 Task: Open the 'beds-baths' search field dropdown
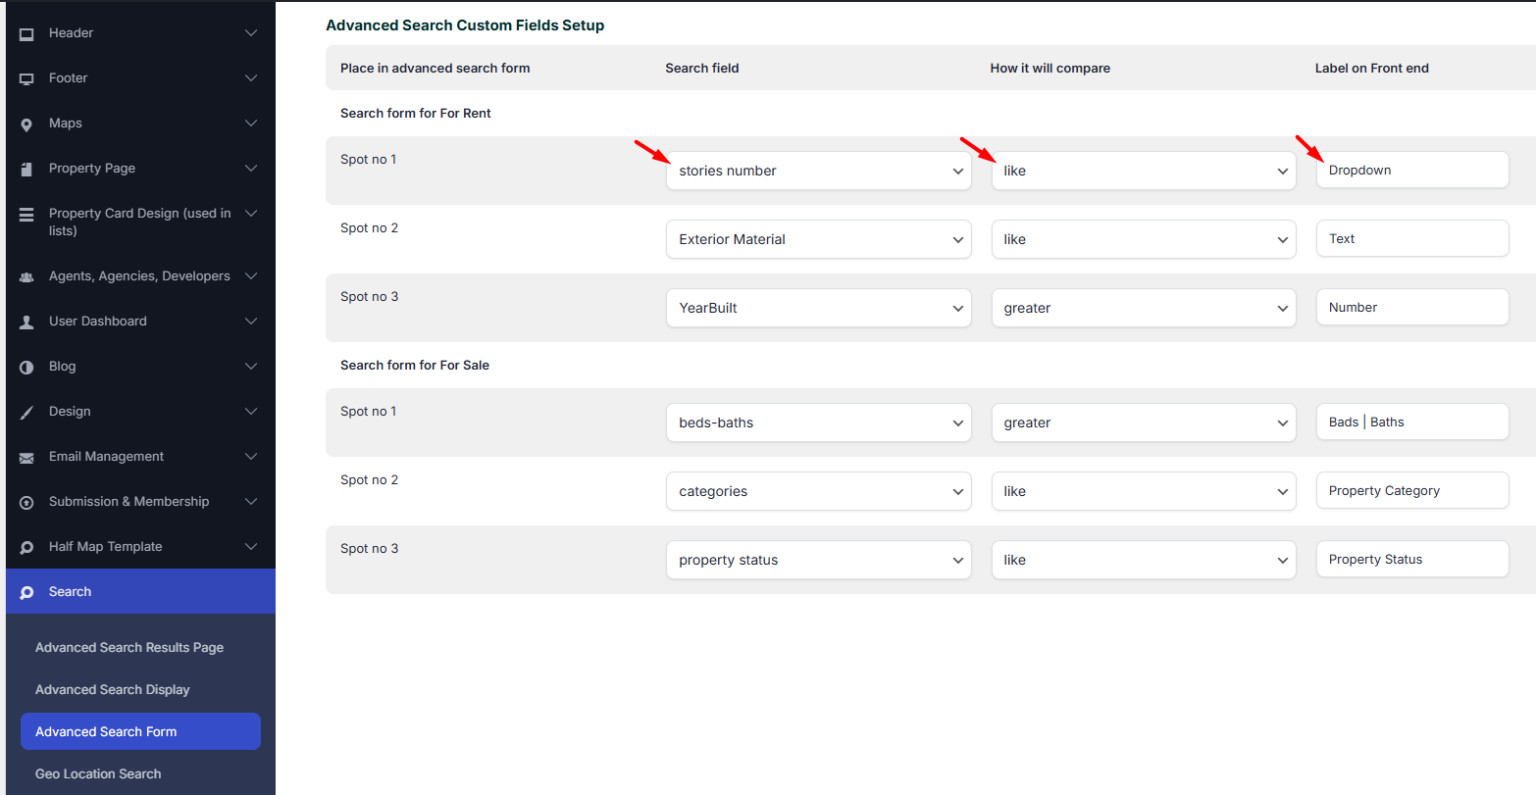[x=819, y=423]
